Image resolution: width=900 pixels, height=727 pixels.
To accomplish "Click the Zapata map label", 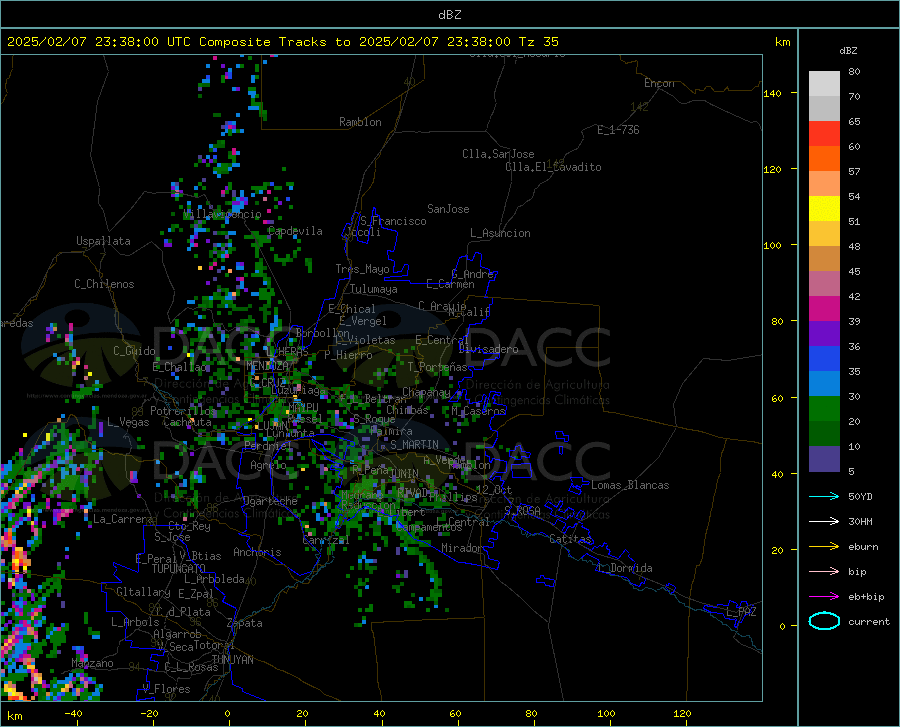I will tap(245, 623).
